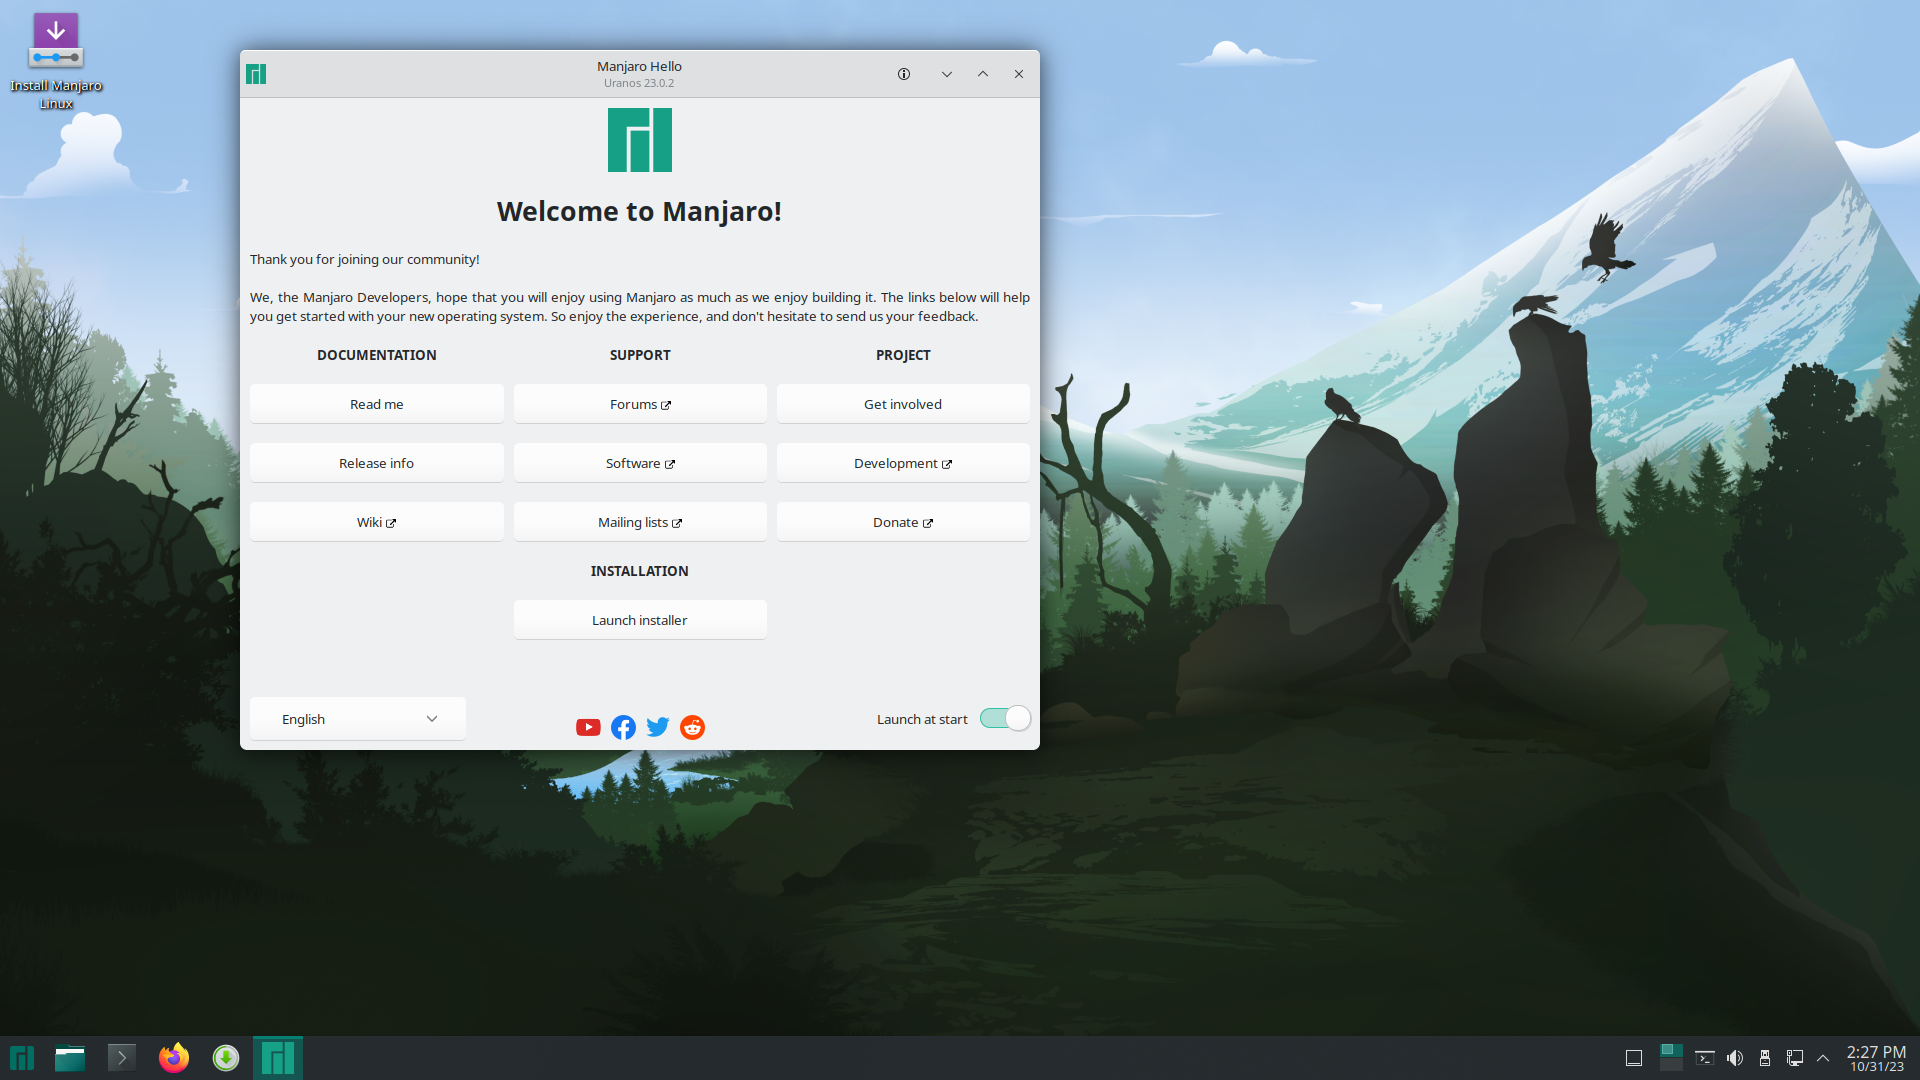Click the volume icon in system tray
The image size is (1920, 1080).
(1735, 1058)
